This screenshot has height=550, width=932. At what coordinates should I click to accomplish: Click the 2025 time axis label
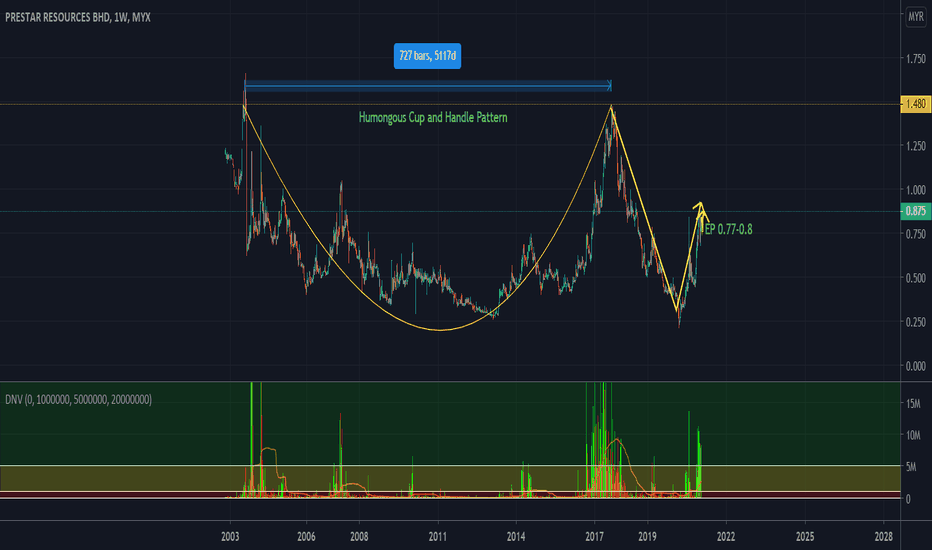805,536
